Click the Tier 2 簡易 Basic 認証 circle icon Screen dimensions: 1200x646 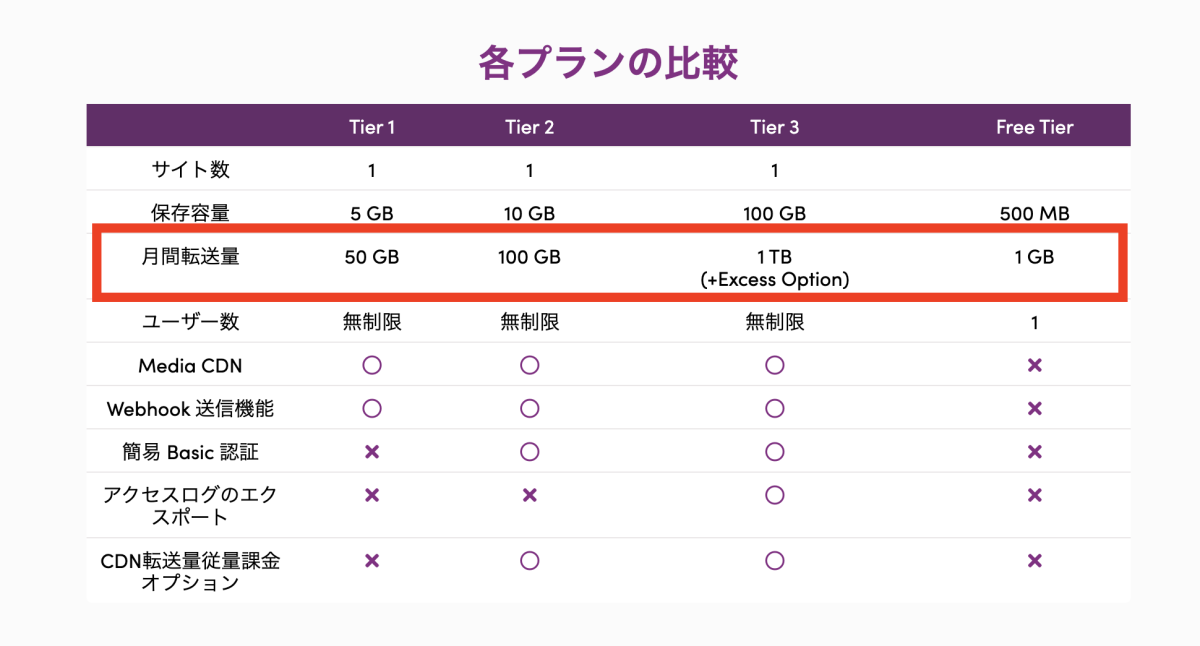coord(530,452)
